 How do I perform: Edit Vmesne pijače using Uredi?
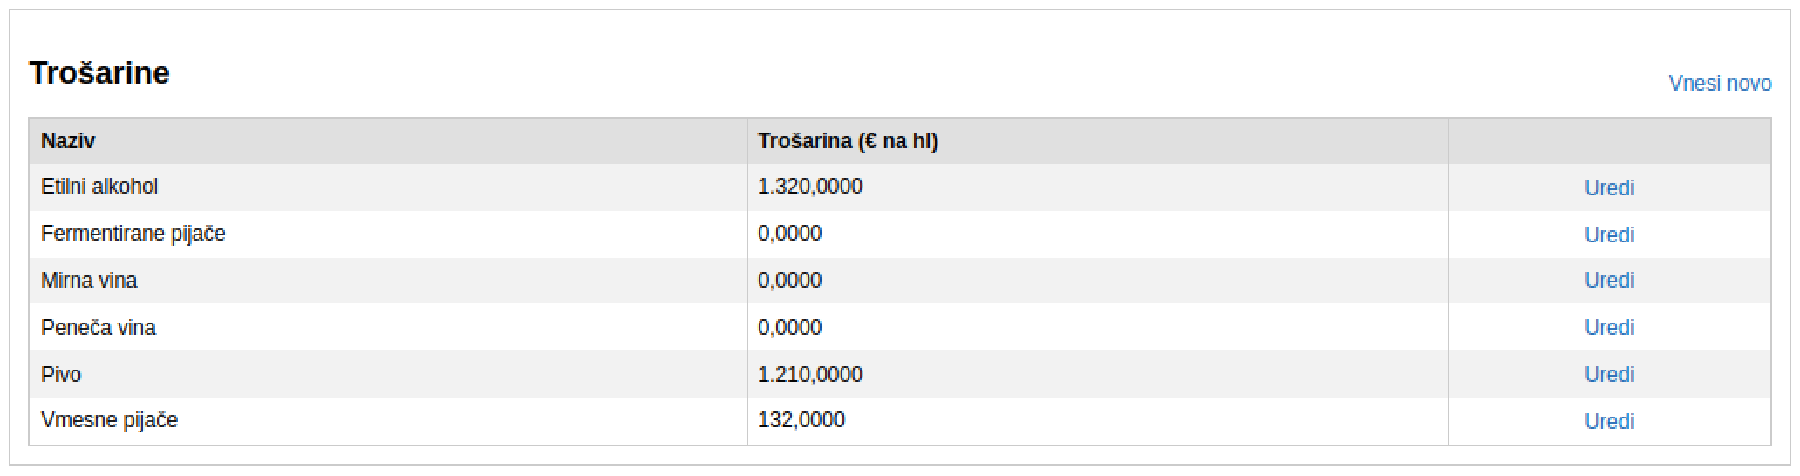click(1608, 422)
